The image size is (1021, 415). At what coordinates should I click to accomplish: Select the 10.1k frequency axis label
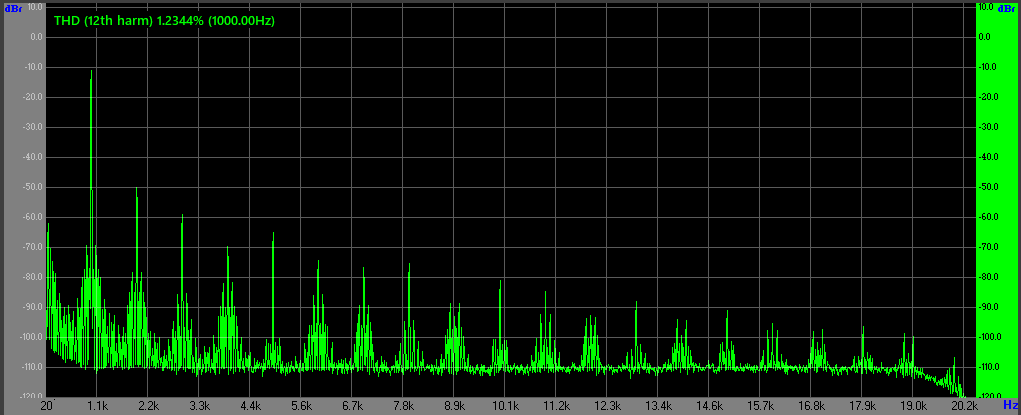(x=505, y=407)
